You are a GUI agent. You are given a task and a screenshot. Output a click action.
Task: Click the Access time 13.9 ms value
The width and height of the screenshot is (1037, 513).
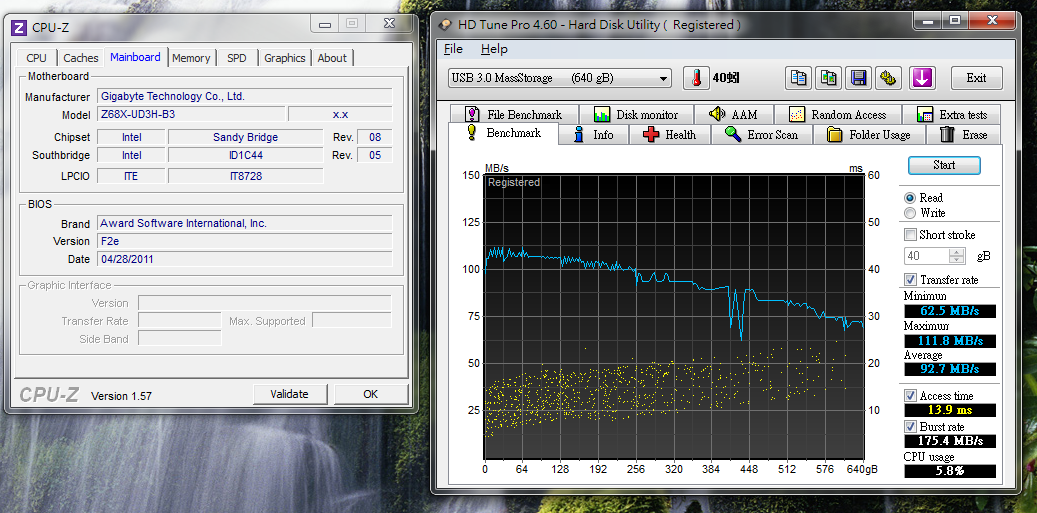950,411
